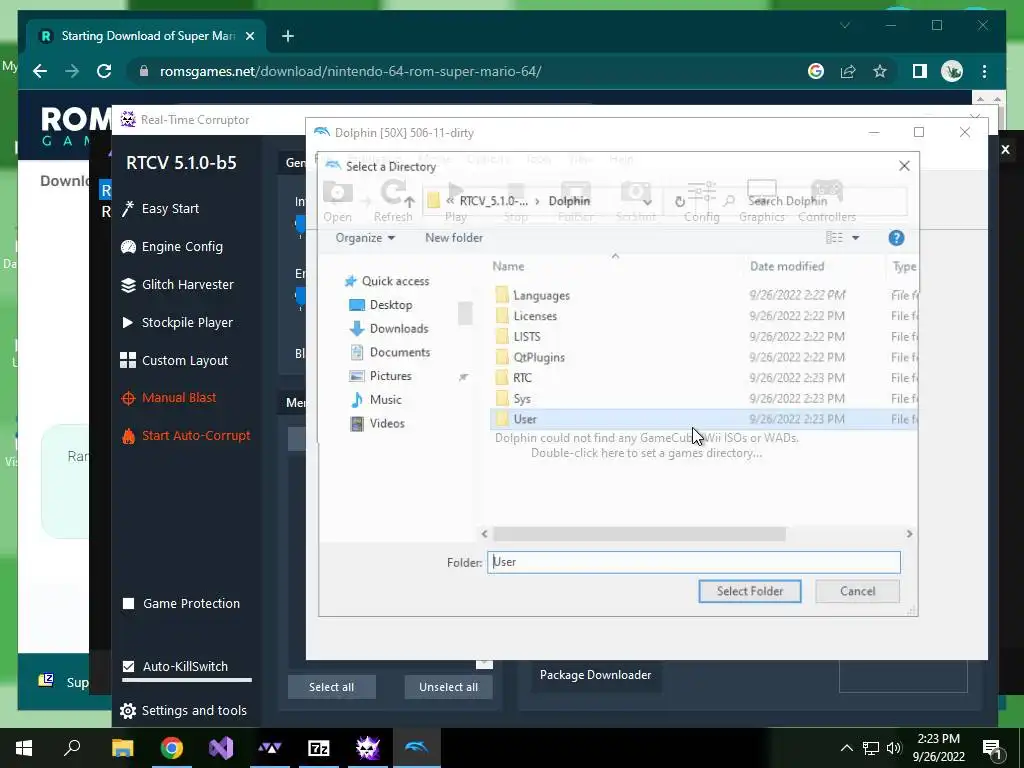Screen dimensions: 1024x768
Task: Open Visual Studio from taskbar
Action: coord(221,748)
